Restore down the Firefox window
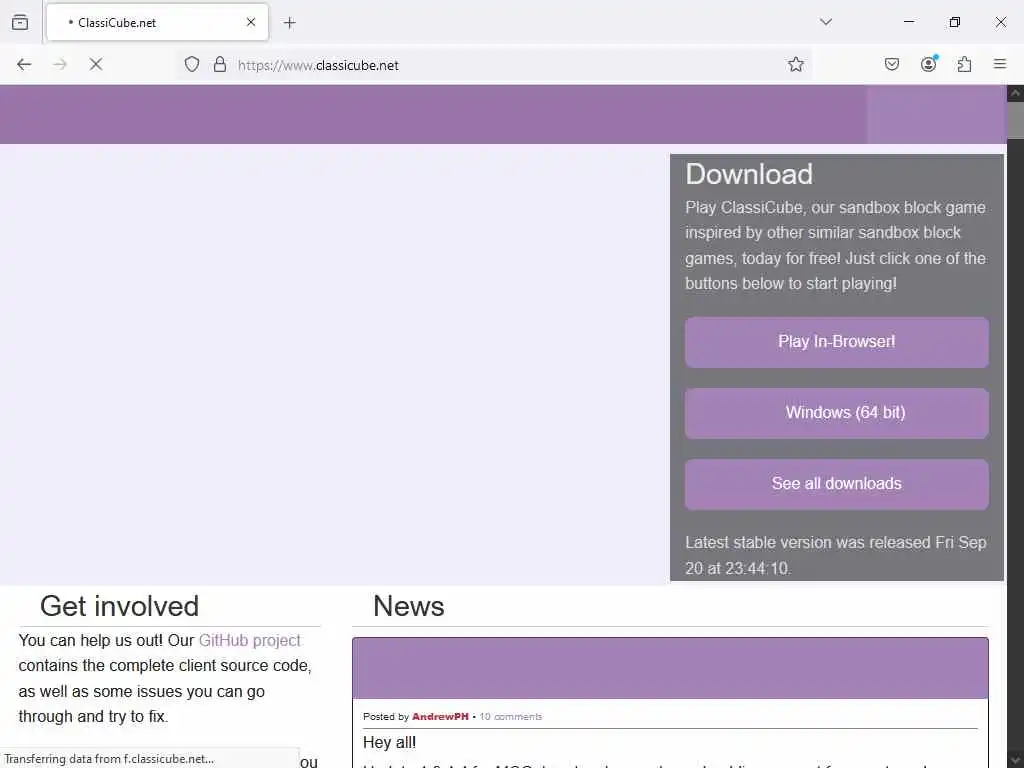 tap(955, 22)
